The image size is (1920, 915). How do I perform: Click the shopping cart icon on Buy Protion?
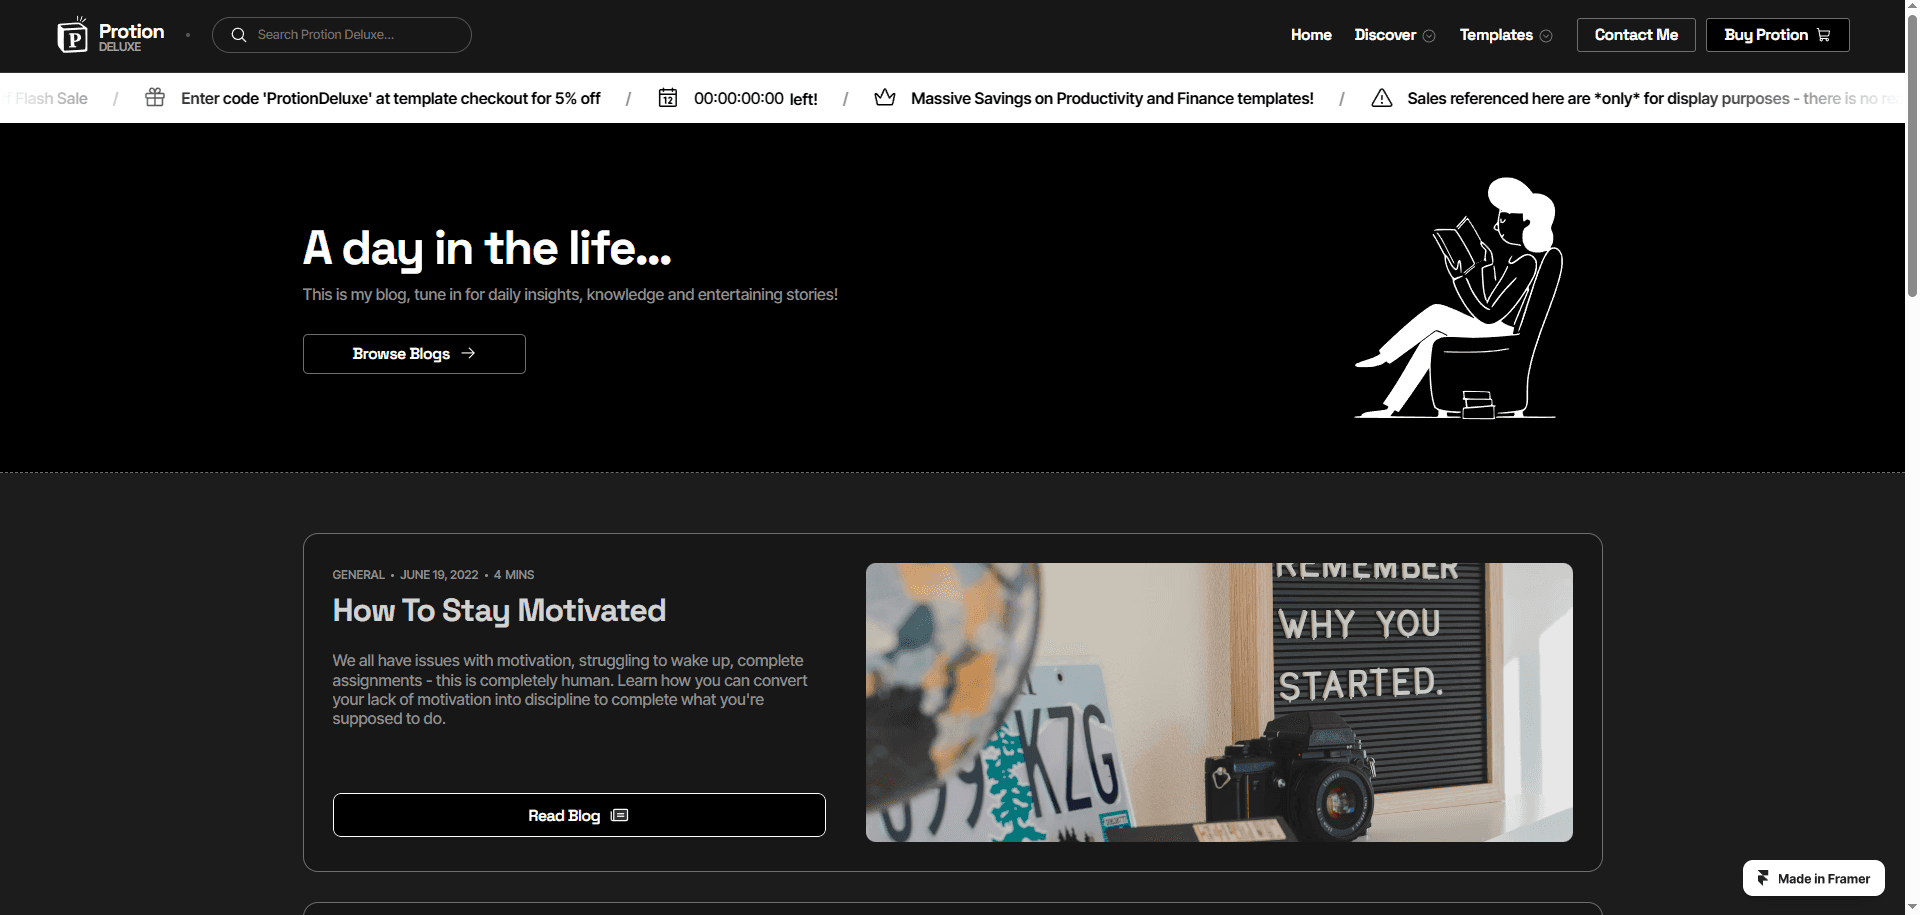pyautogui.click(x=1824, y=35)
